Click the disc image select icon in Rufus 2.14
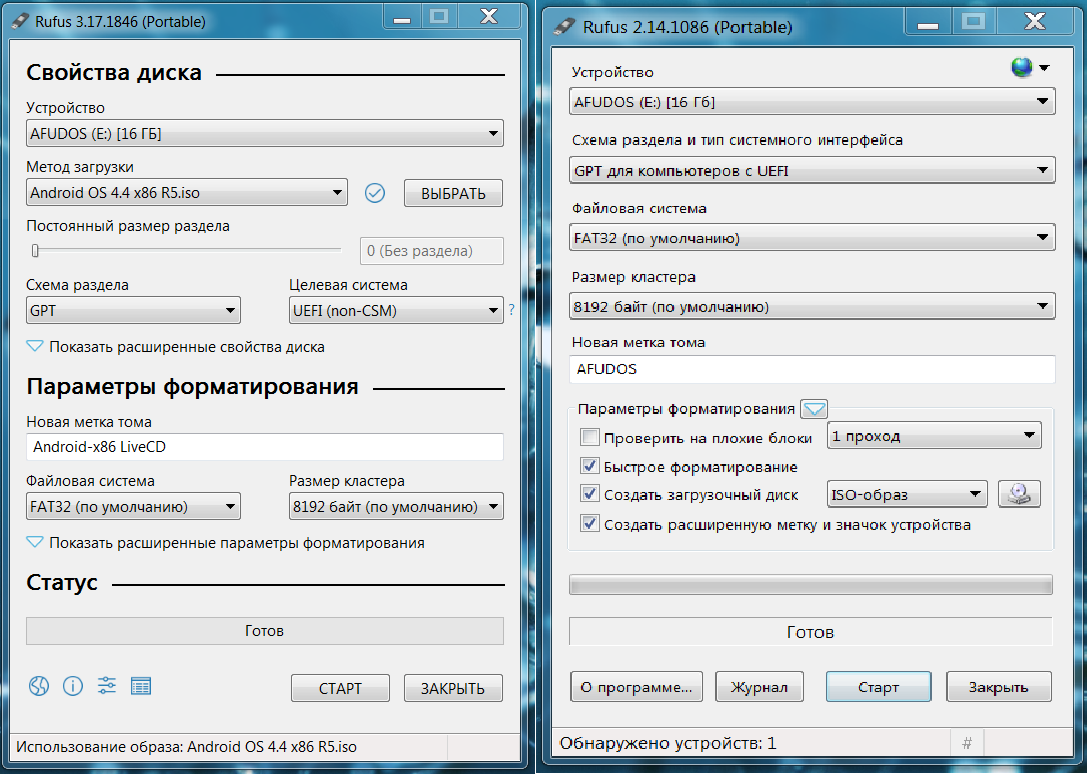This screenshot has width=1087, height=774. [1019, 494]
